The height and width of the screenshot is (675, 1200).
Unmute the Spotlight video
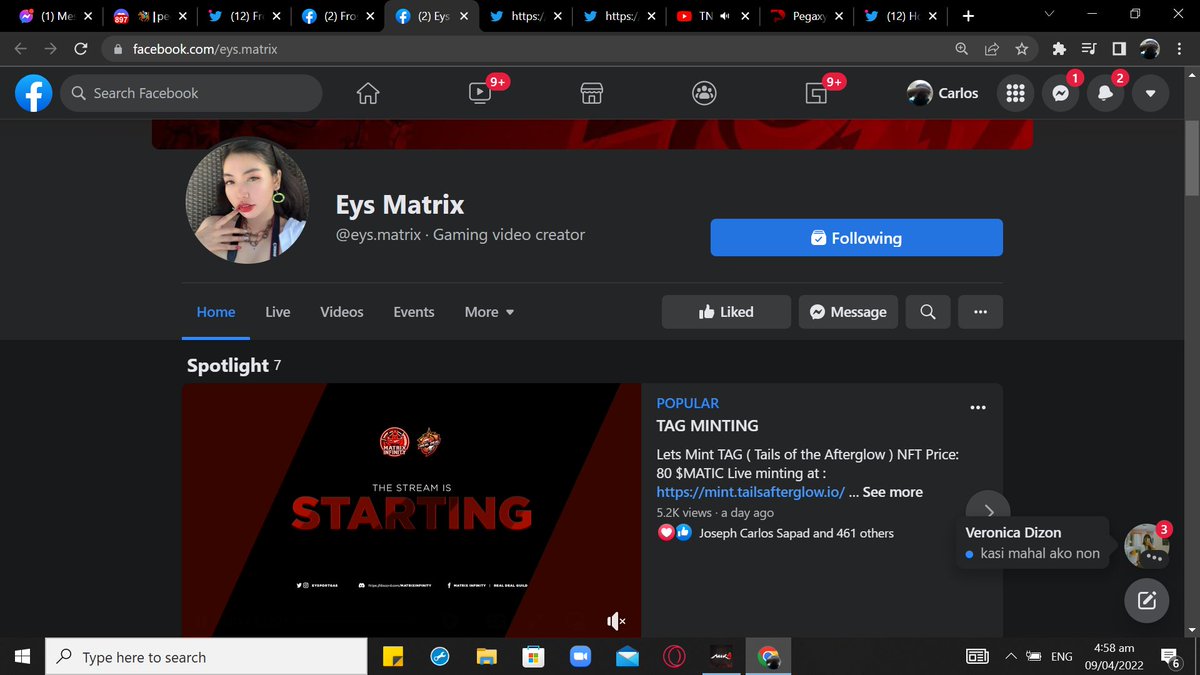click(616, 621)
